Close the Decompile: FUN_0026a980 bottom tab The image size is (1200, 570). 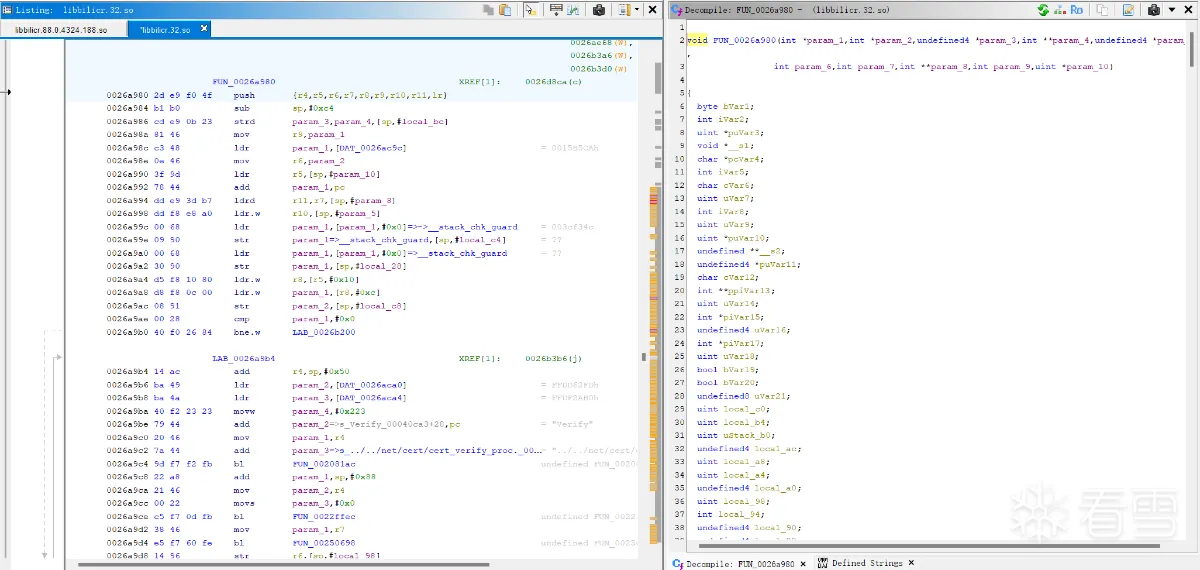(x=803, y=563)
